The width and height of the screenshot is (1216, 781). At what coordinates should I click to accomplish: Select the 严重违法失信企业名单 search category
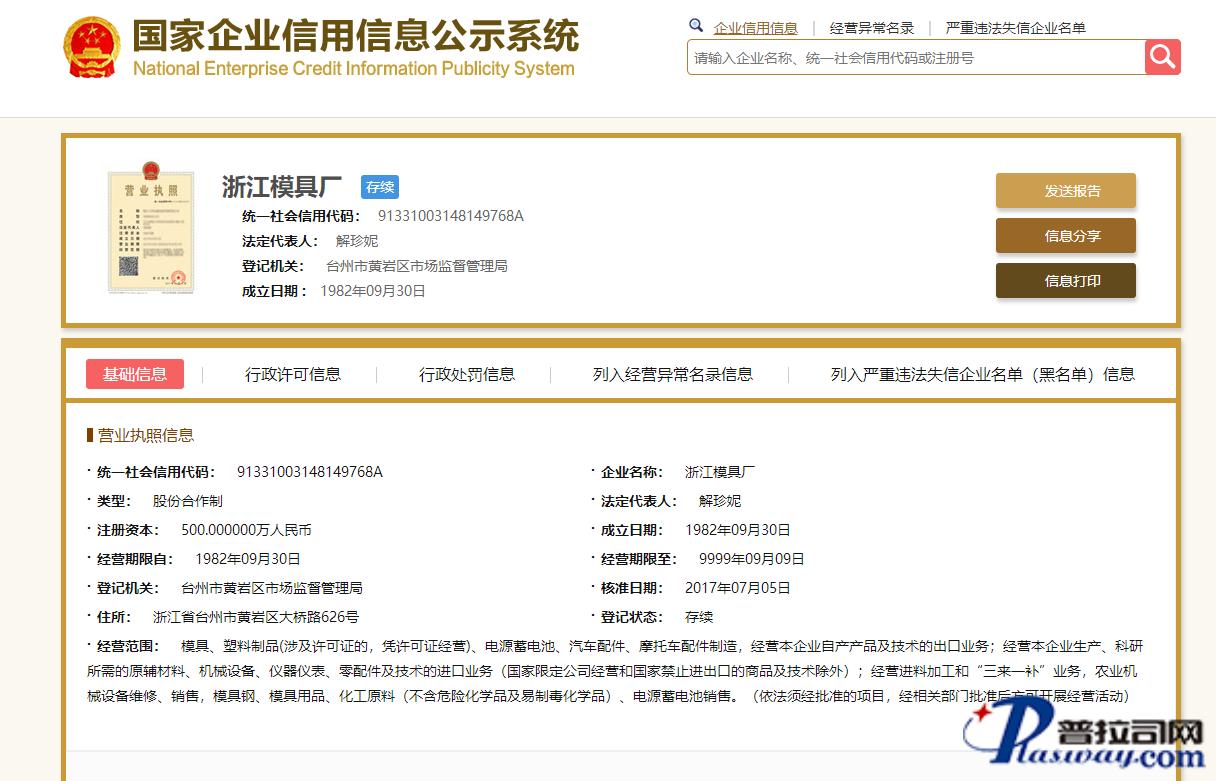pos(1015,28)
